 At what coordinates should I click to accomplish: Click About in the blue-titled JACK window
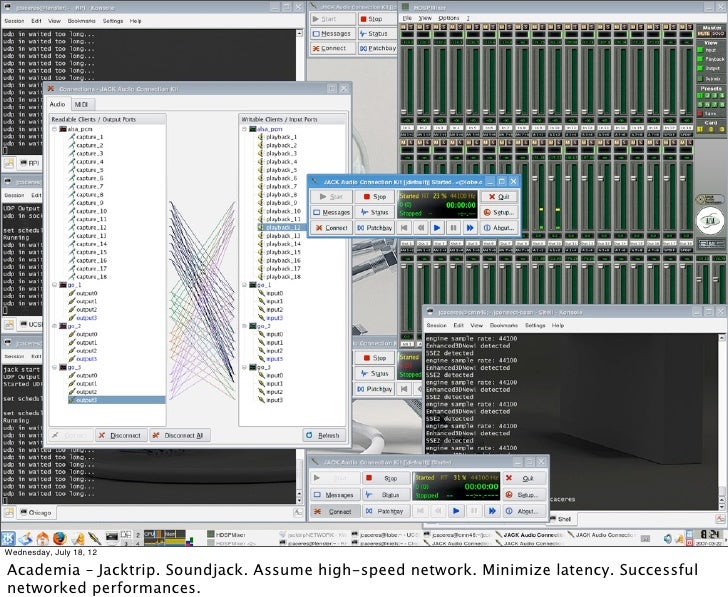tap(497, 228)
